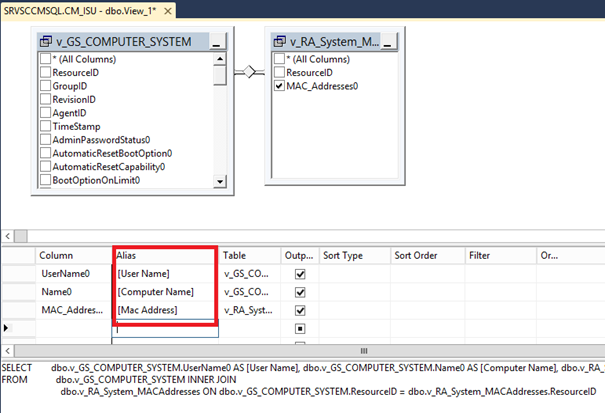The image size is (605, 413).
Task: Check All Columns in v_GS_COMPUTER_SYSTEM
Action: click(46, 59)
